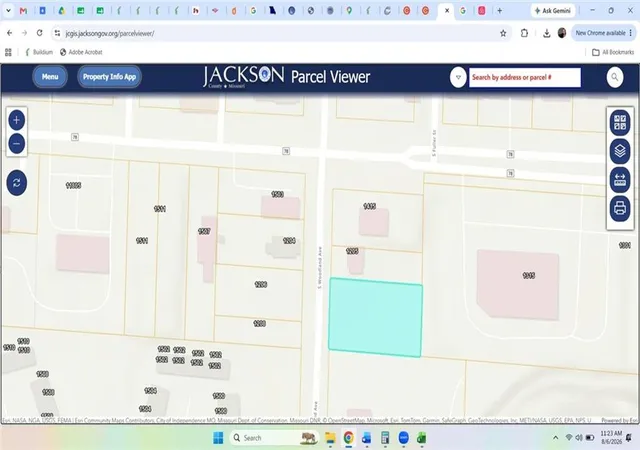This screenshot has width=640, height=450.
Task: Open Outlook from the taskbar
Action: 367,438
